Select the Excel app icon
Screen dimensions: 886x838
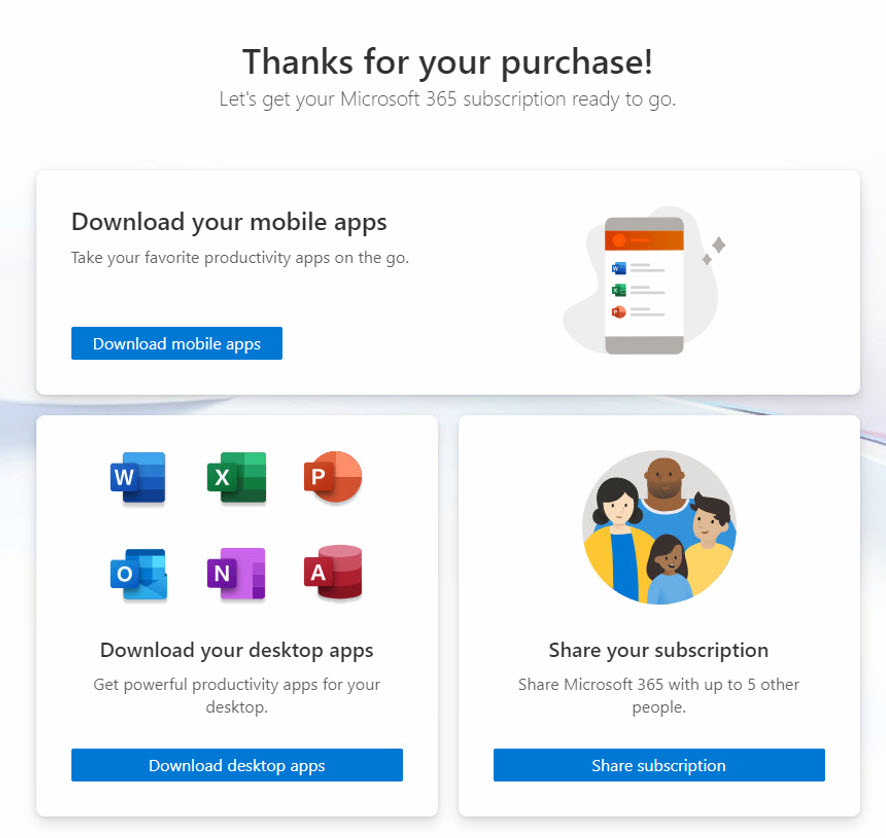(236, 478)
